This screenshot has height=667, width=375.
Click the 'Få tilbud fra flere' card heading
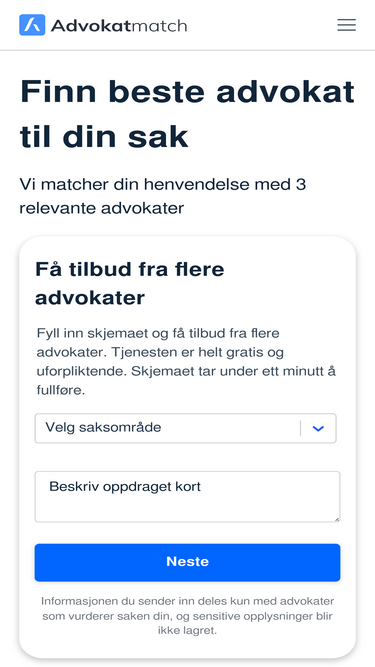click(x=130, y=270)
